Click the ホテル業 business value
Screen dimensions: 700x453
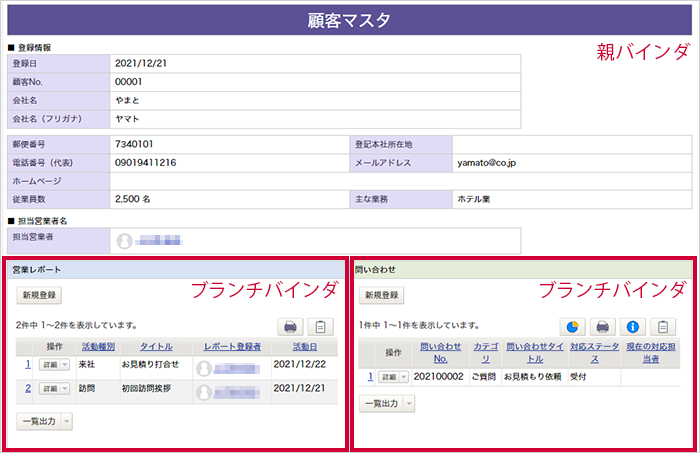pos(474,199)
